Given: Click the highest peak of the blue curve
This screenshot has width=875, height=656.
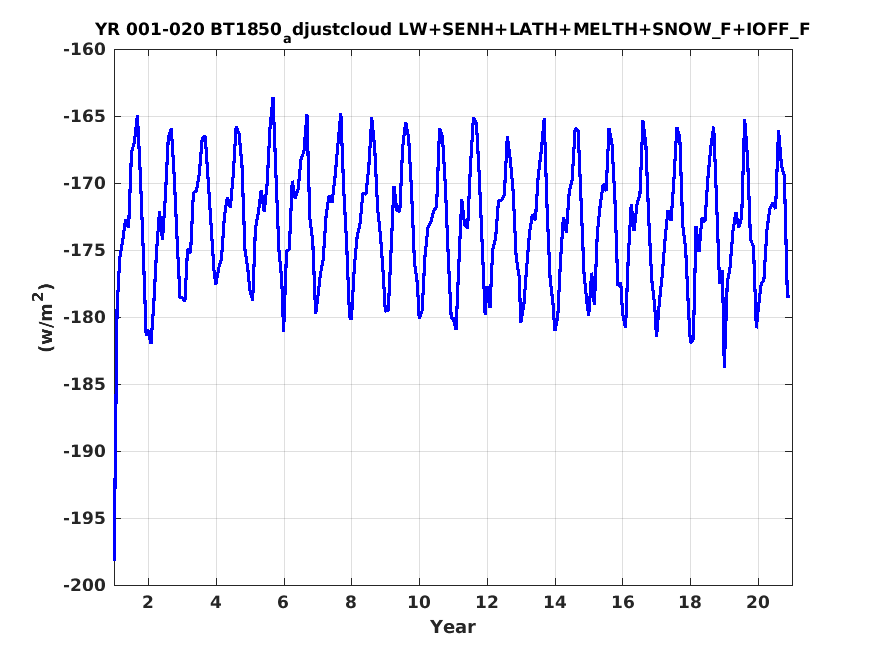Looking at the screenshot, I should [273, 99].
